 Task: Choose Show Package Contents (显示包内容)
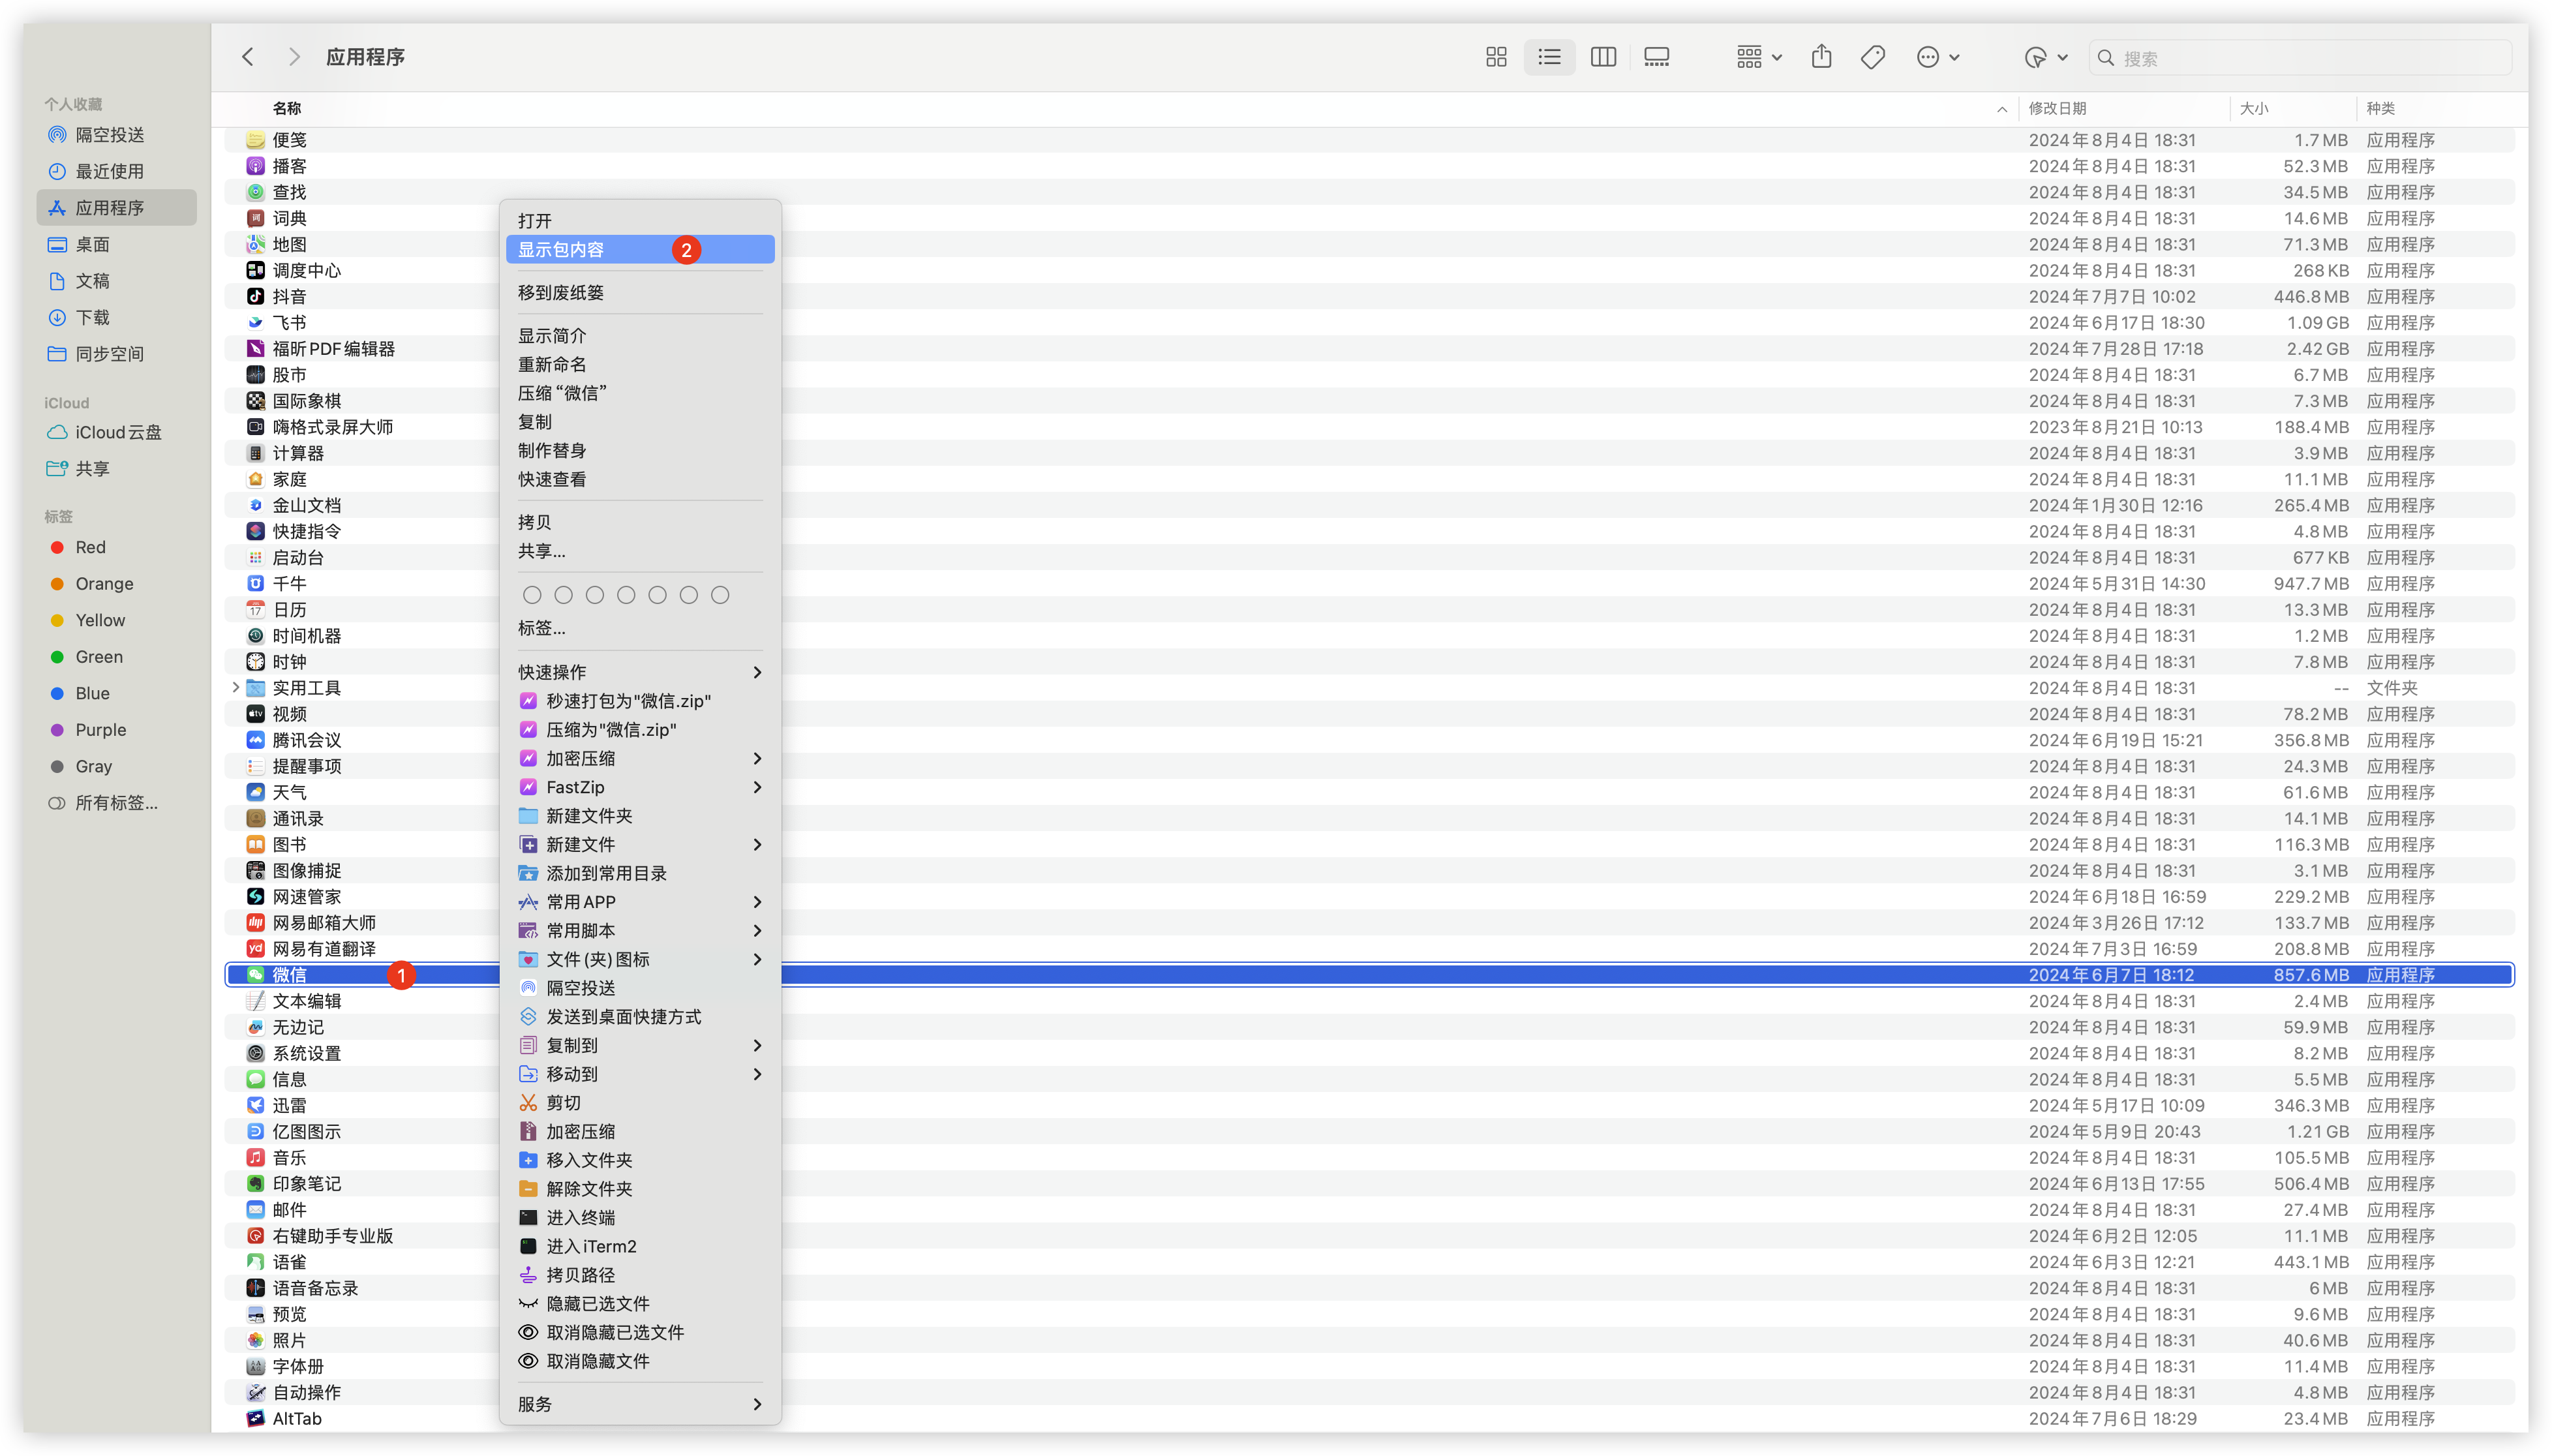(x=561, y=249)
